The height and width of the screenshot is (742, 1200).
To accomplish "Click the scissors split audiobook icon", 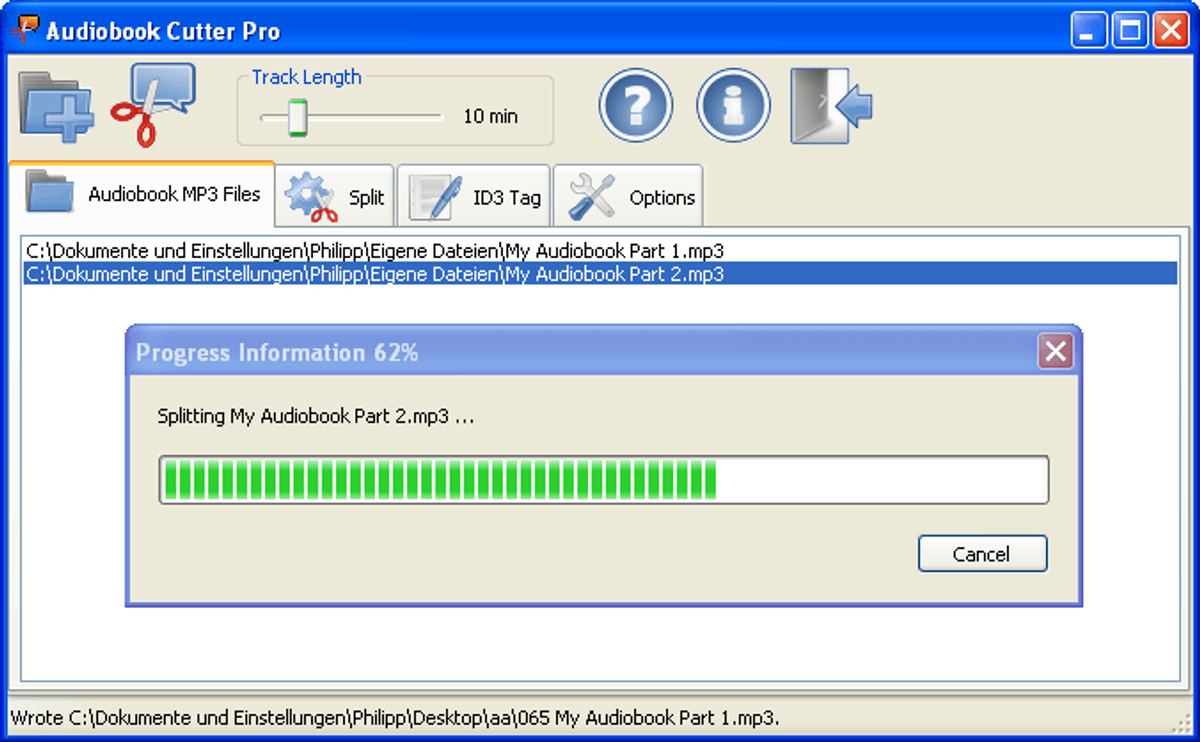I will tap(152, 105).
